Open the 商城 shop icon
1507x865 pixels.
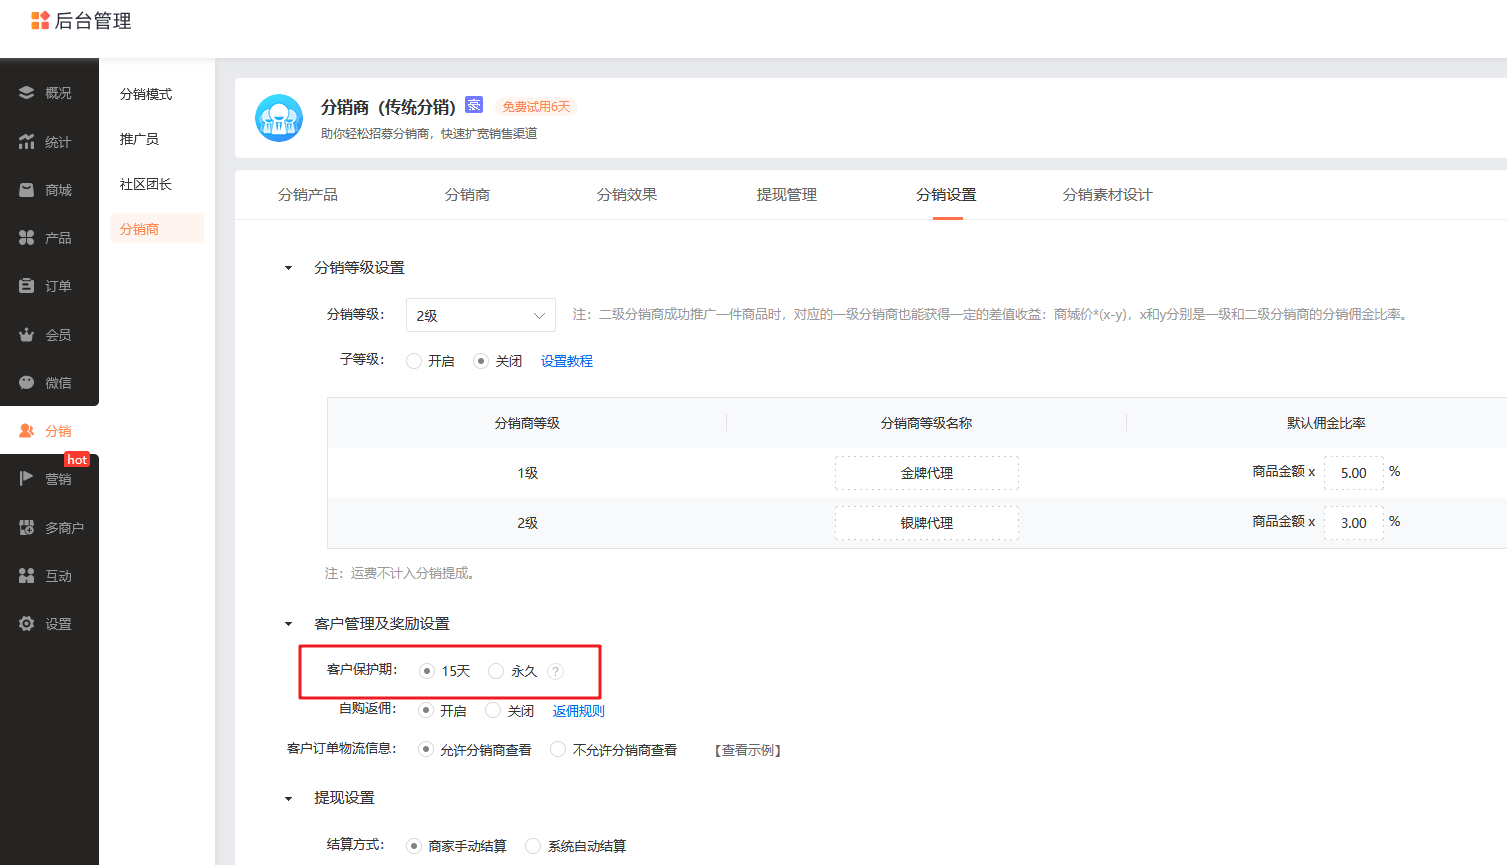tap(27, 190)
